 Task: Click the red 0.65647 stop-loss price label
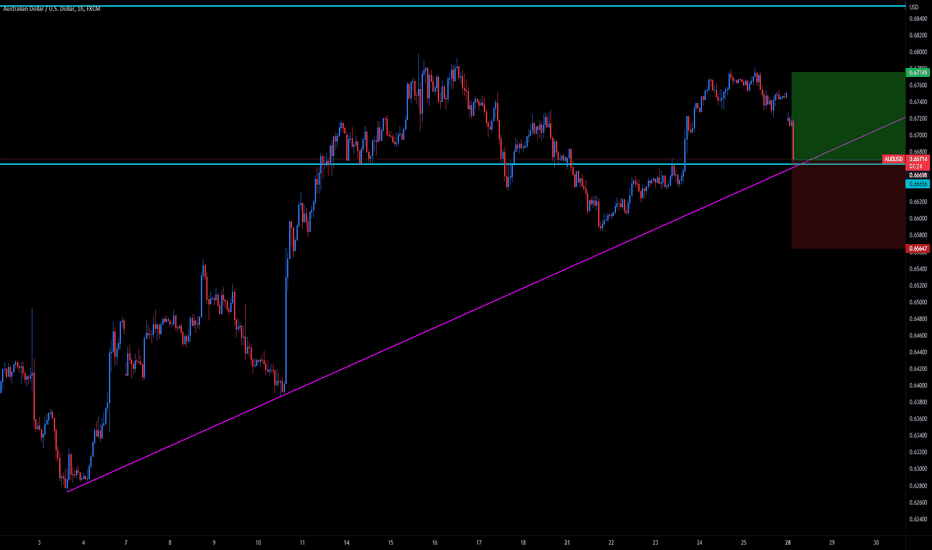pyautogui.click(x=918, y=249)
